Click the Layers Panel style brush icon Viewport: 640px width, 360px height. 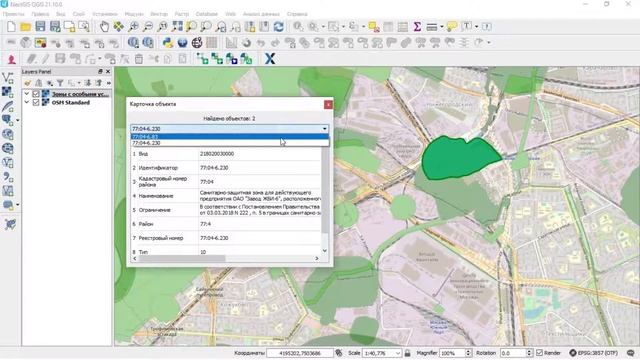tap(28, 83)
